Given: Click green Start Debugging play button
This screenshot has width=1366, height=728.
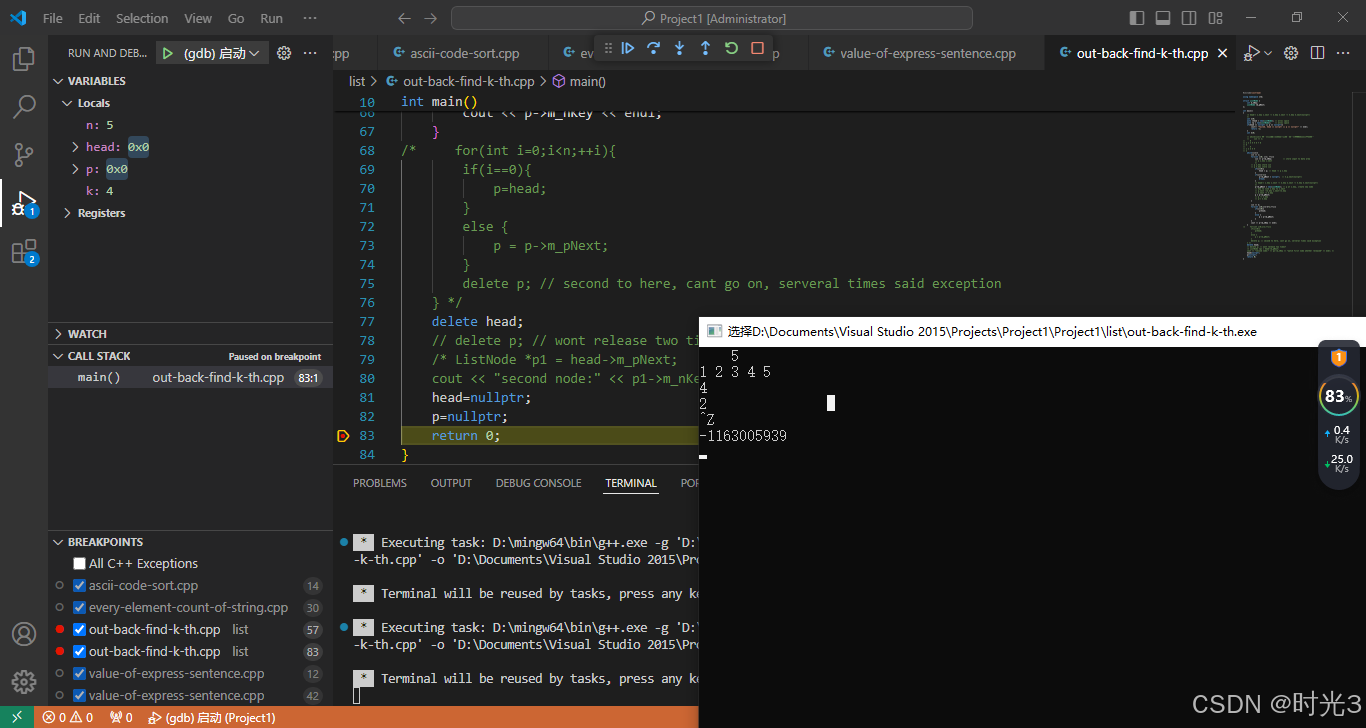Looking at the screenshot, I should [x=168, y=53].
